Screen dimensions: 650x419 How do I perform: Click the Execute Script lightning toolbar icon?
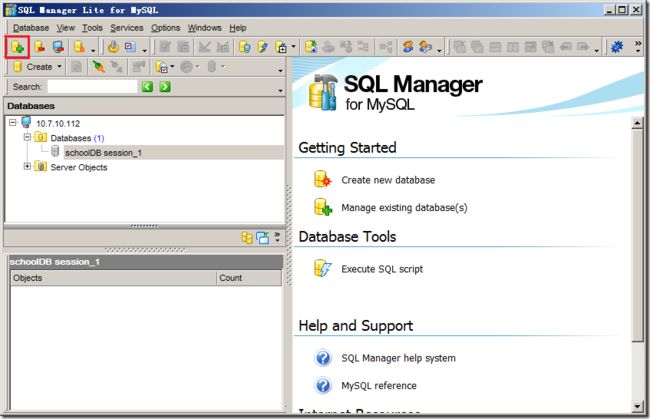(262, 47)
